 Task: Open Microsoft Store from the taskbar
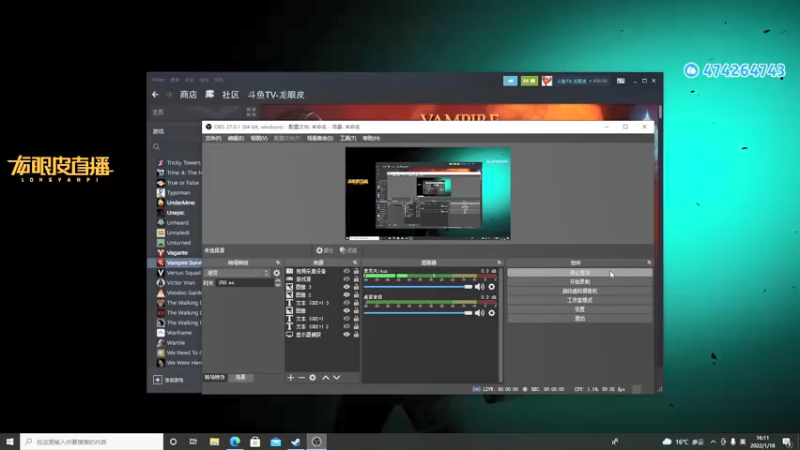255,441
